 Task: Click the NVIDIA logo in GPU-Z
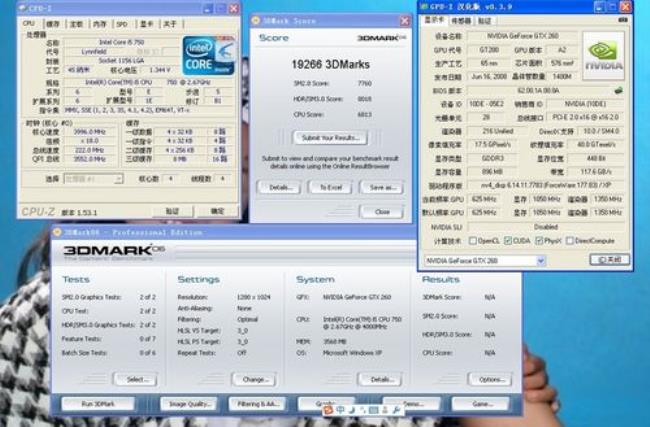604,56
